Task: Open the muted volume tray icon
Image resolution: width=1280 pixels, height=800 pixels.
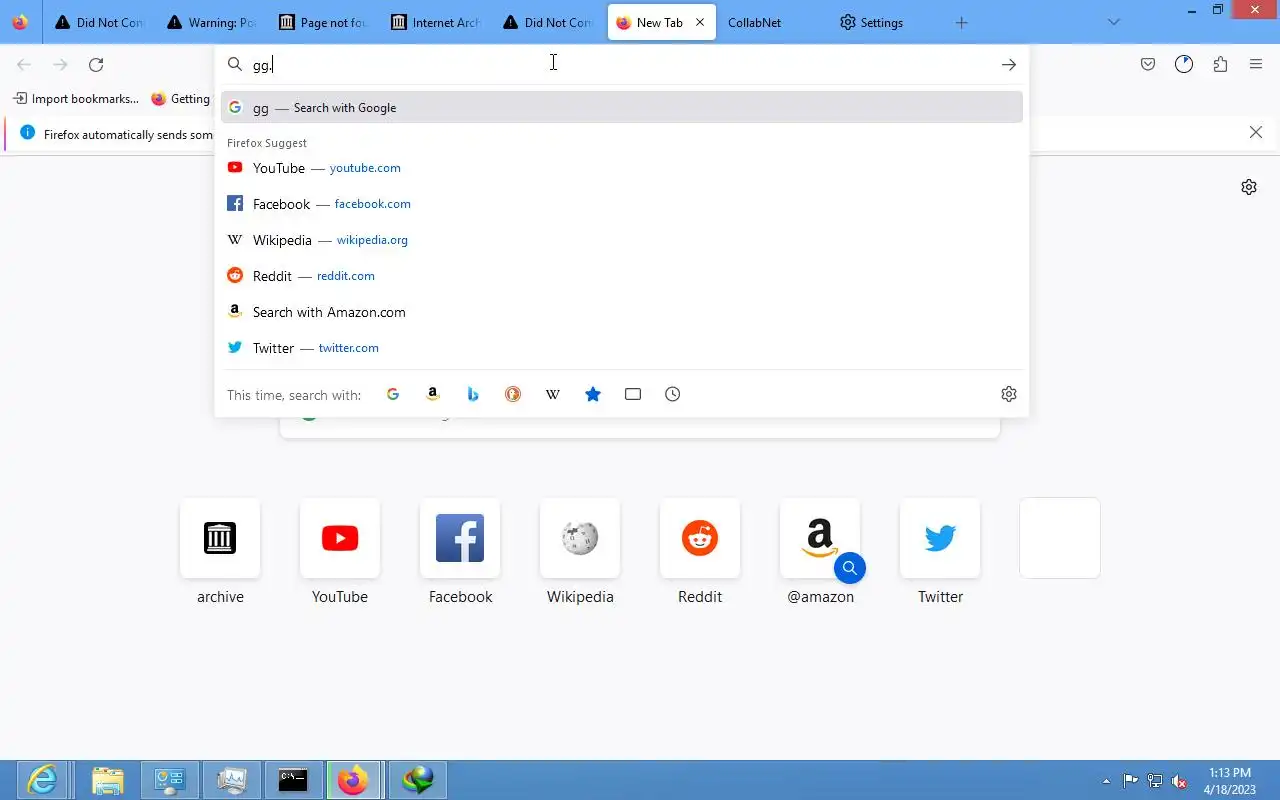Action: [x=1180, y=781]
